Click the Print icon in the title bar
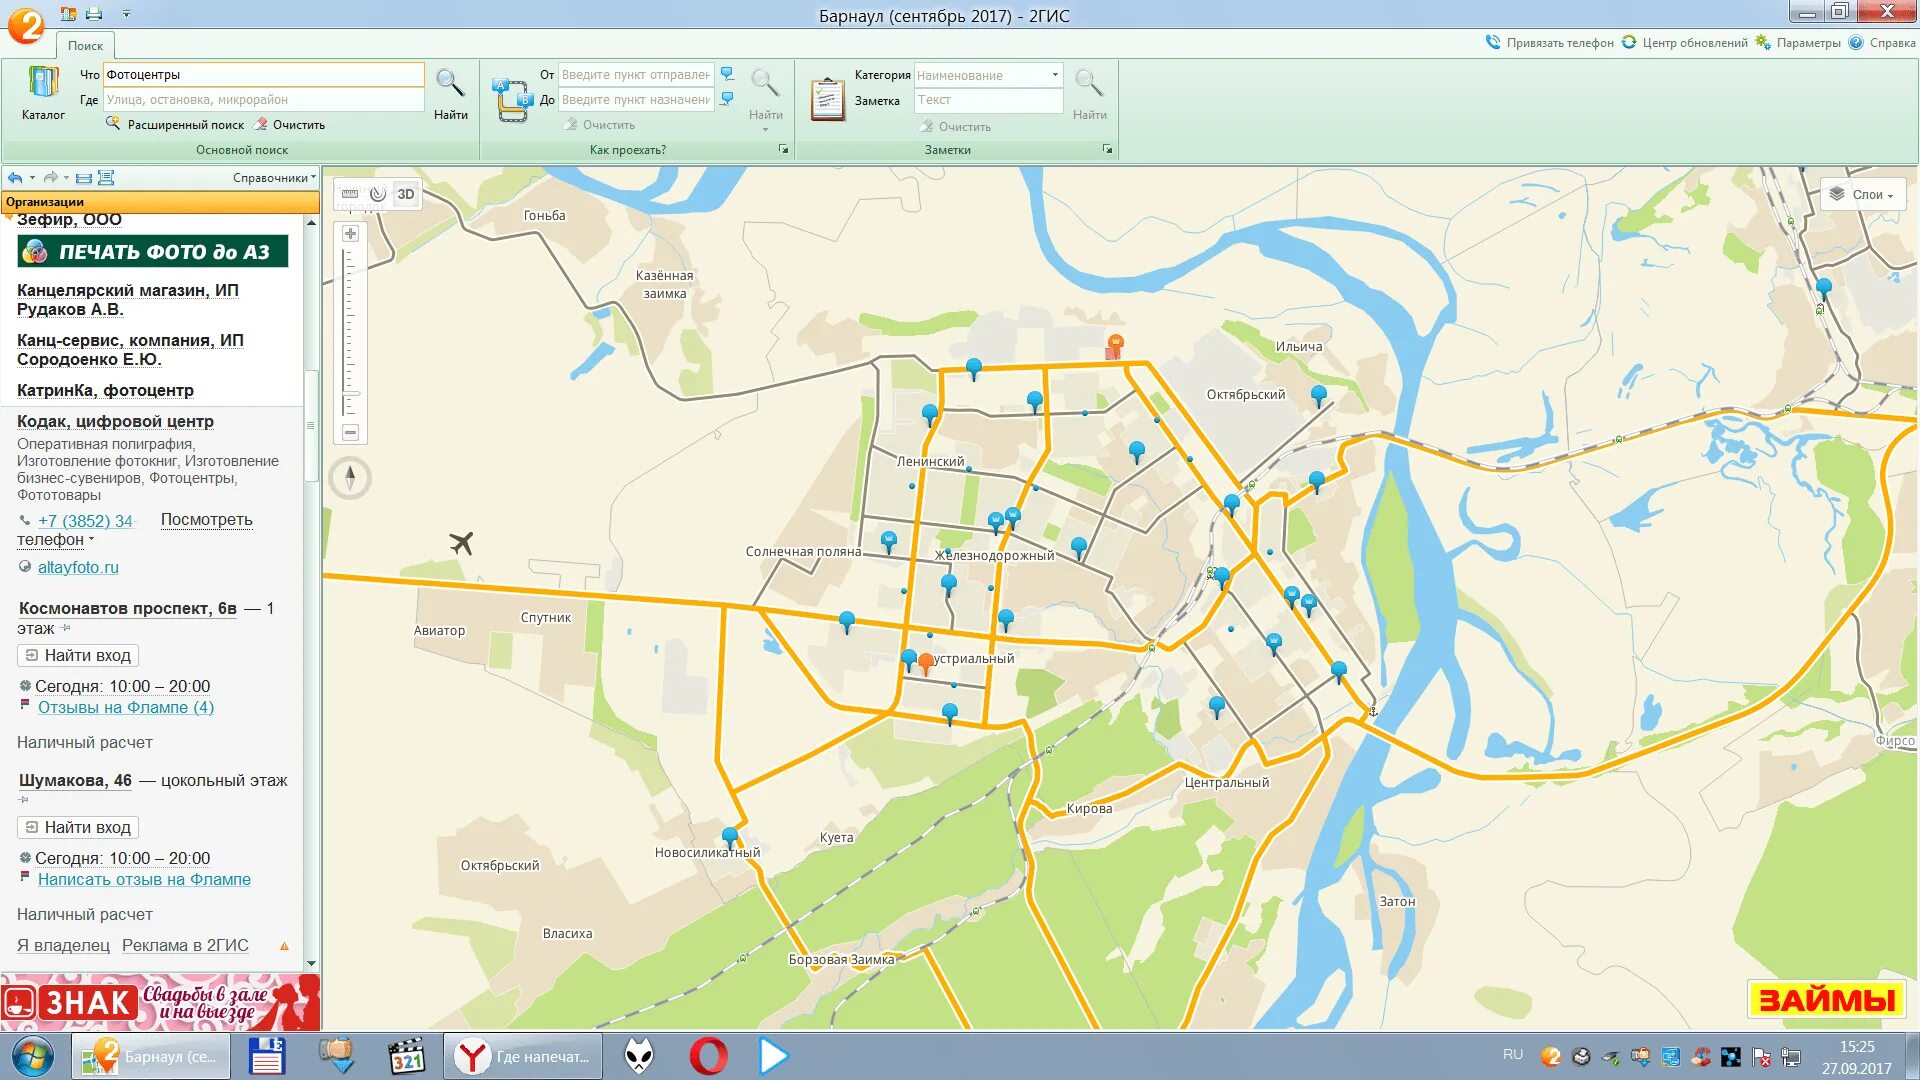This screenshot has height=1080, width=1920. pyautogui.click(x=94, y=14)
